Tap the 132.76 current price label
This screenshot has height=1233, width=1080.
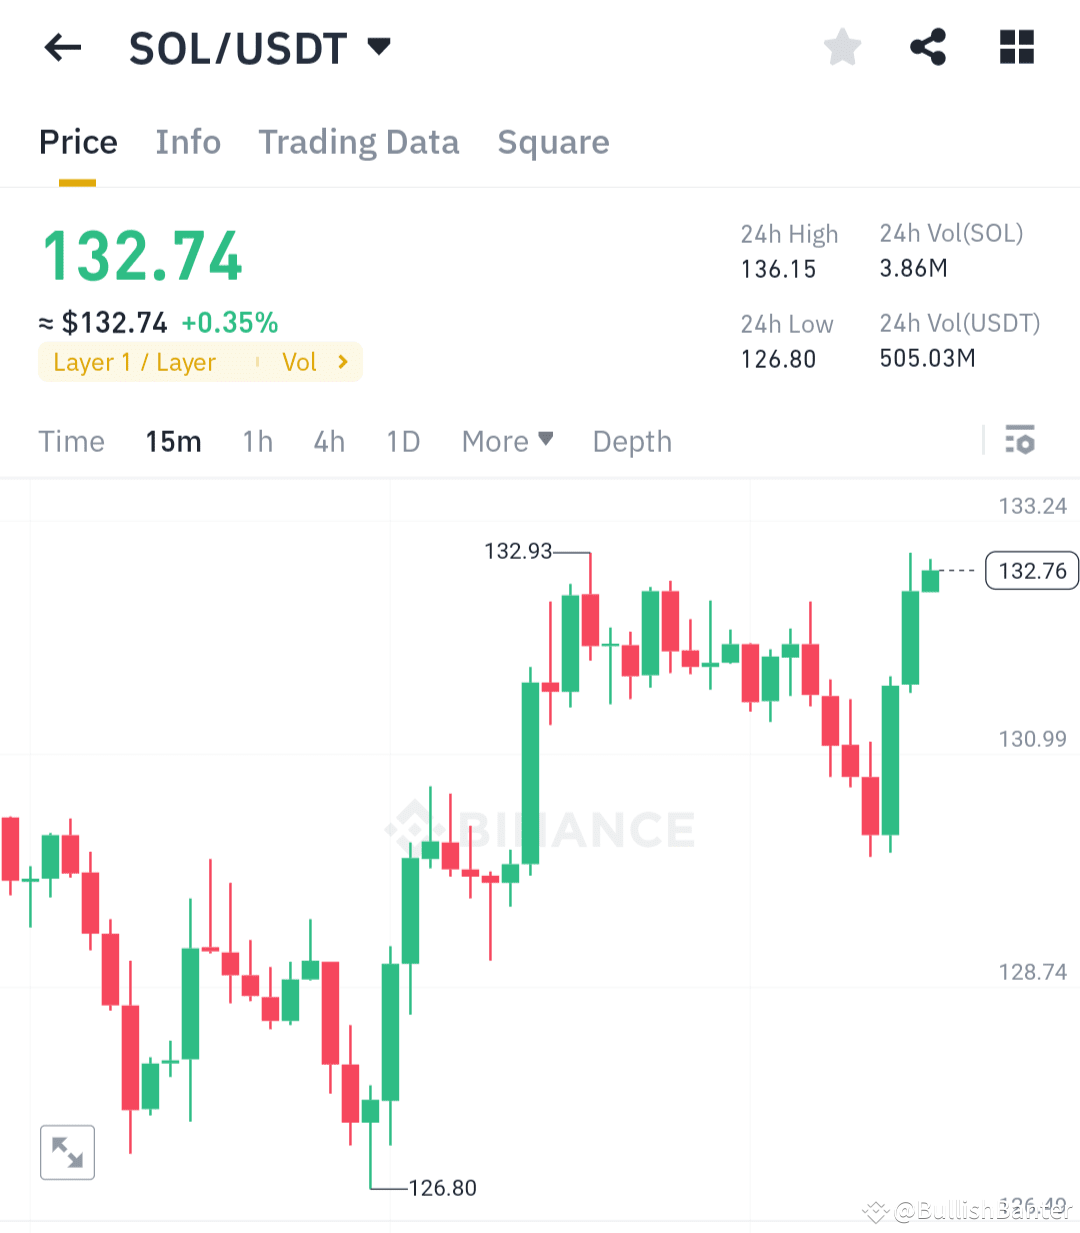pyautogui.click(x=1031, y=570)
